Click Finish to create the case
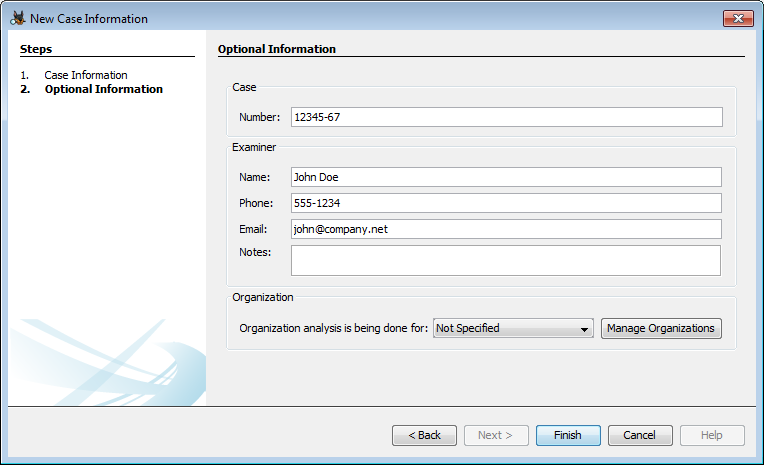Image resolution: width=764 pixels, height=465 pixels. tap(567, 435)
